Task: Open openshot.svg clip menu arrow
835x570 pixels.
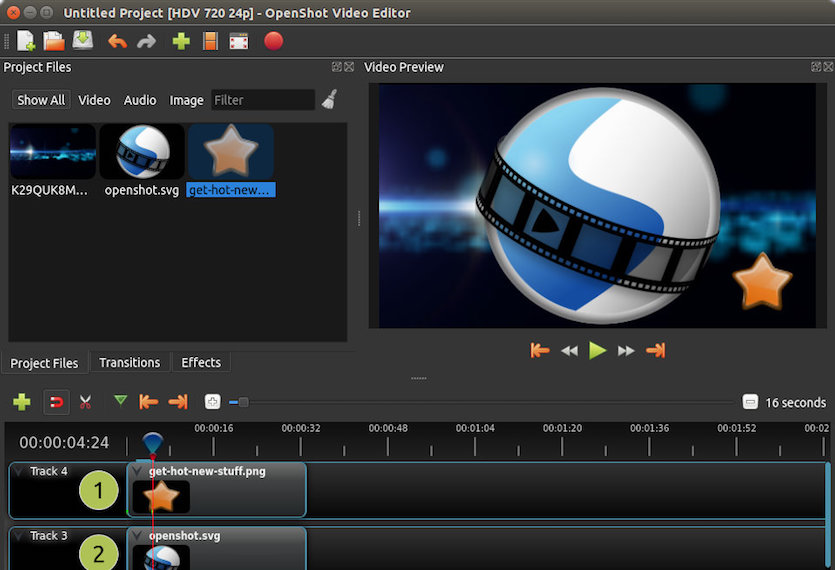Action: [137, 535]
